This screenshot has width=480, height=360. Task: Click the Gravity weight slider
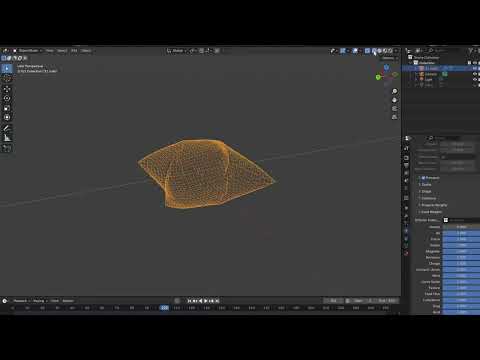click(461, 227)
